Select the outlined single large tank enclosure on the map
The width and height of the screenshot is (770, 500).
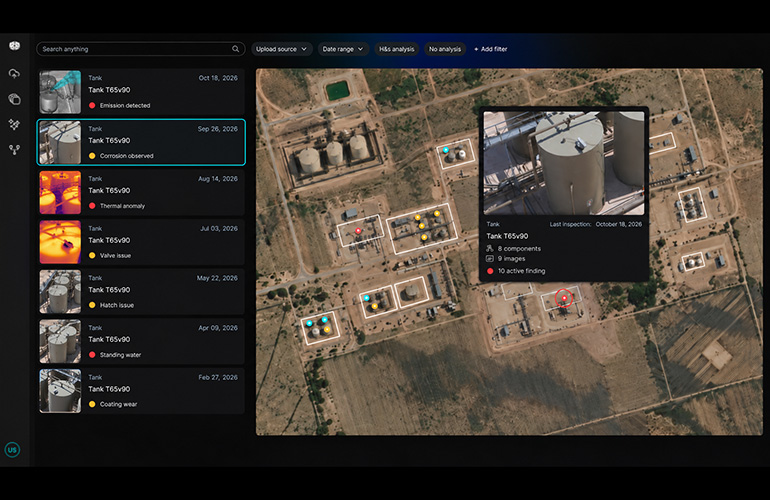point(412,292)
